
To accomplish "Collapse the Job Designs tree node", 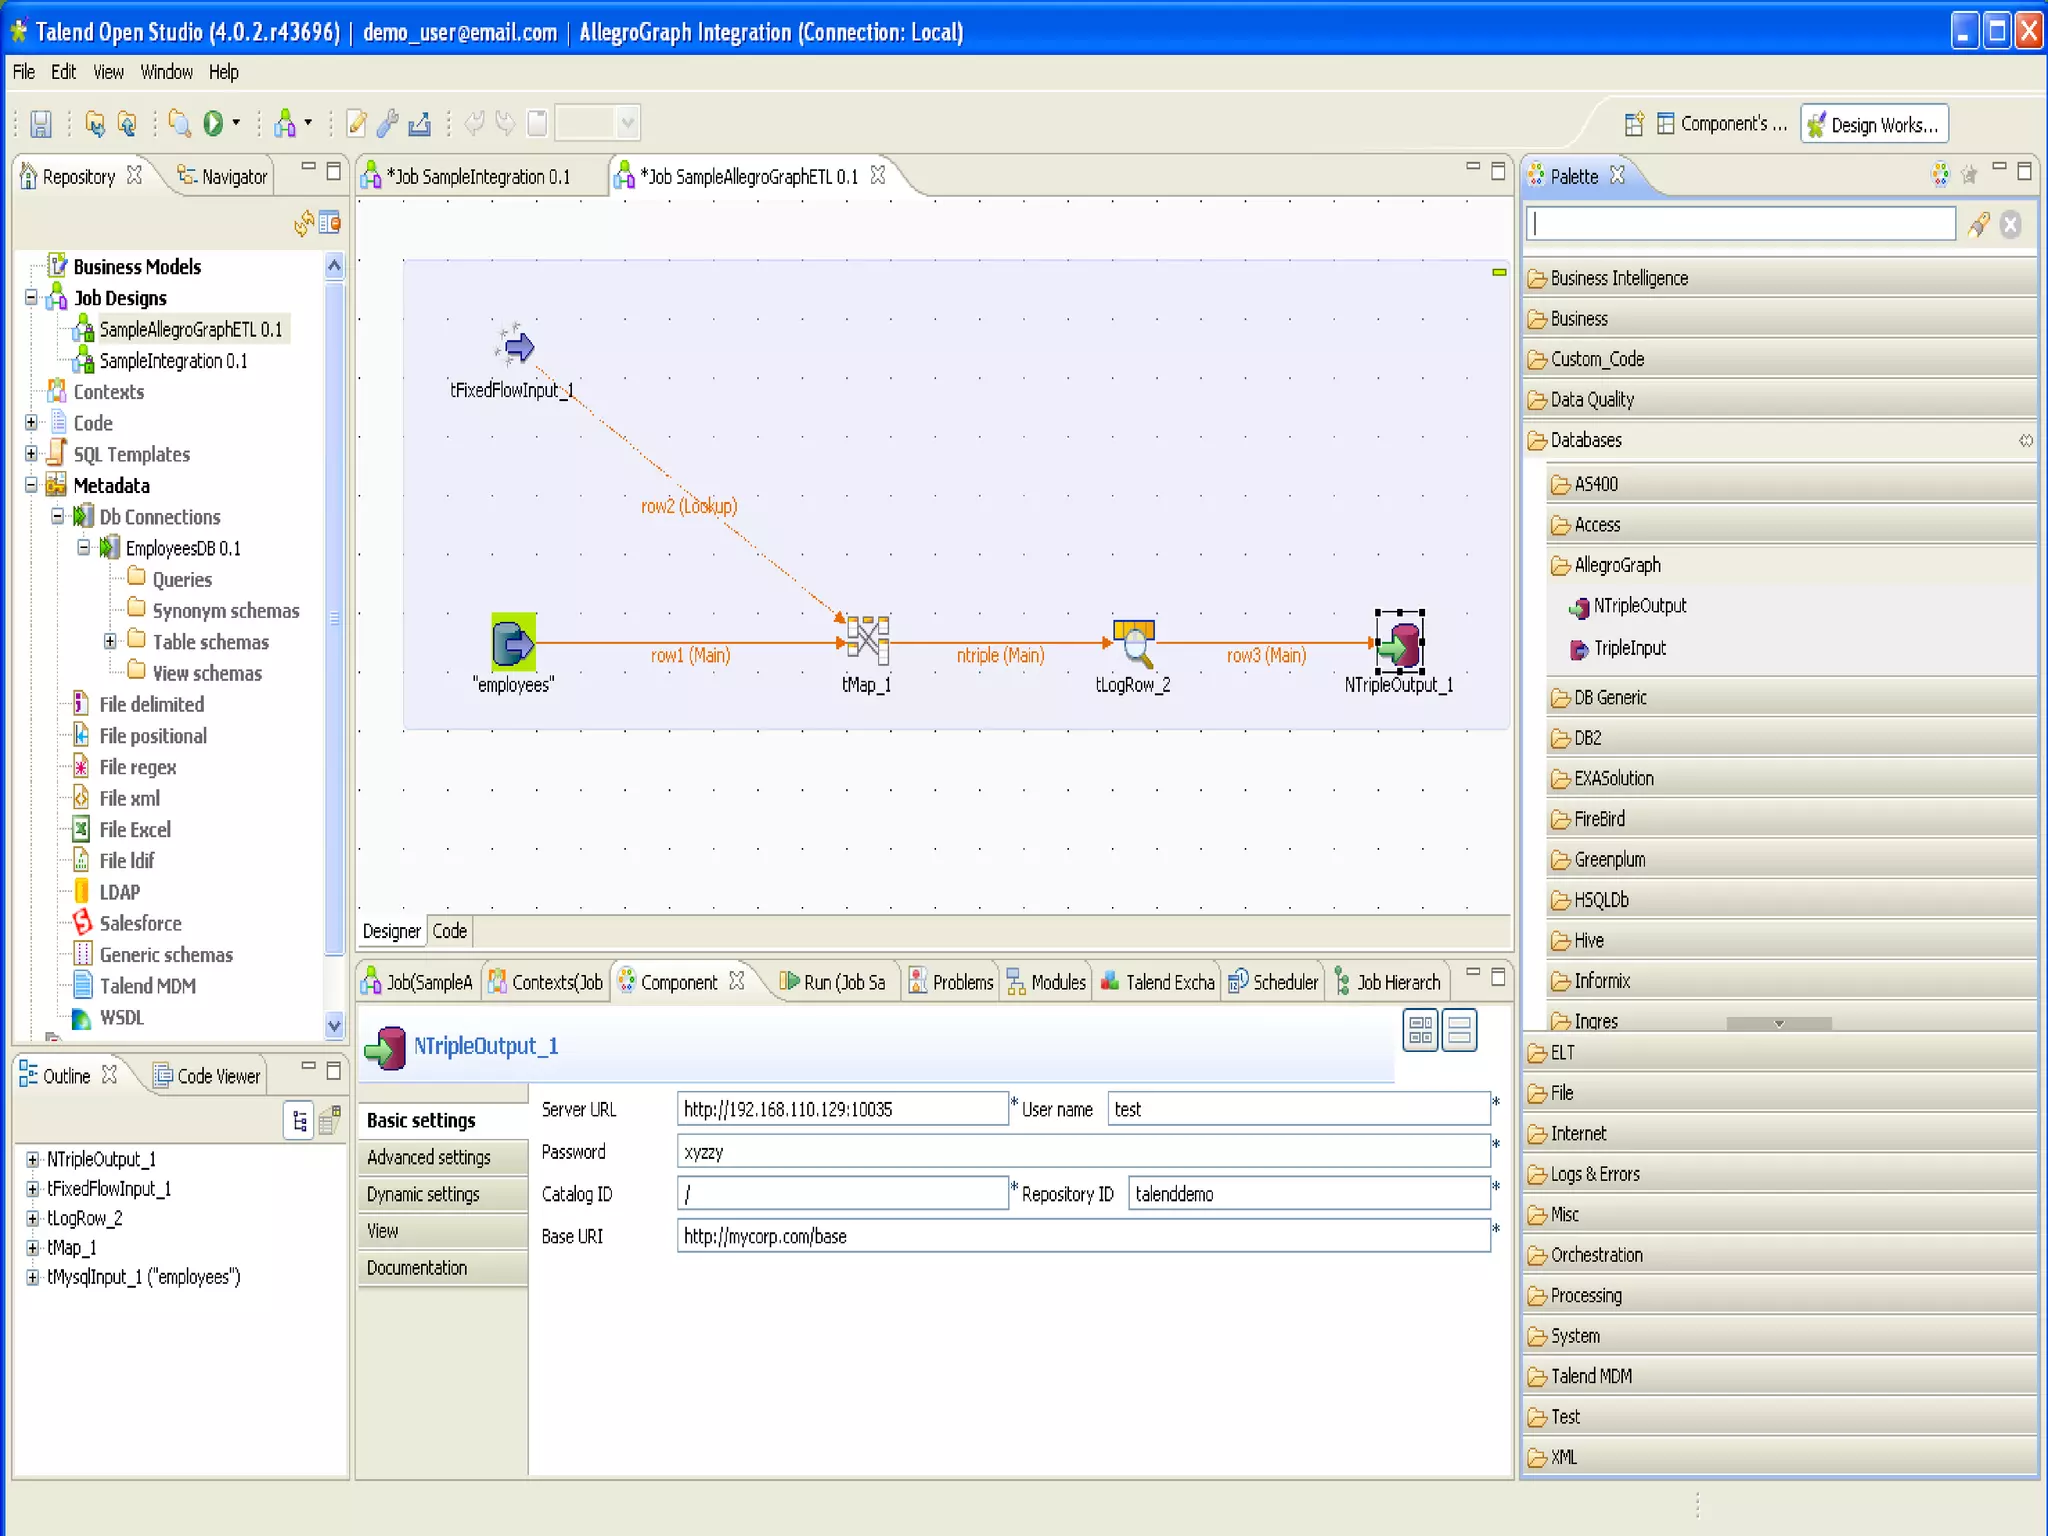I will [32, 297].
